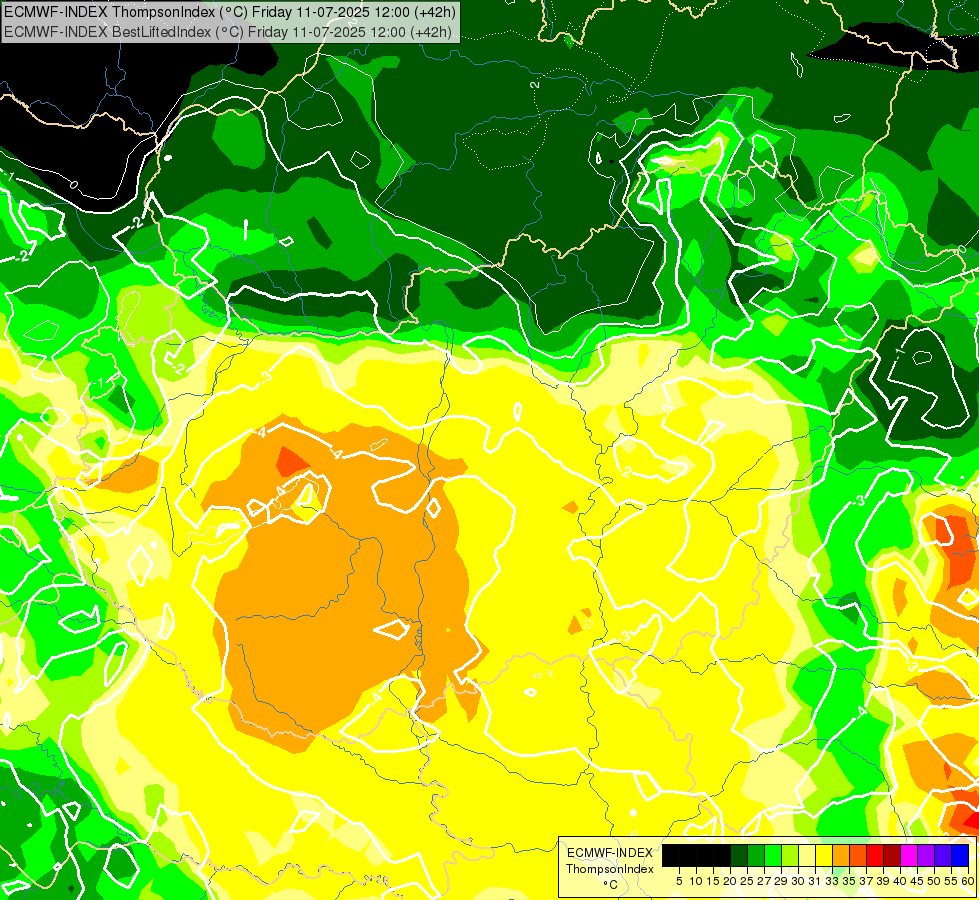
Task: Click the legend tick value '31'
Action: coord(815,881)
